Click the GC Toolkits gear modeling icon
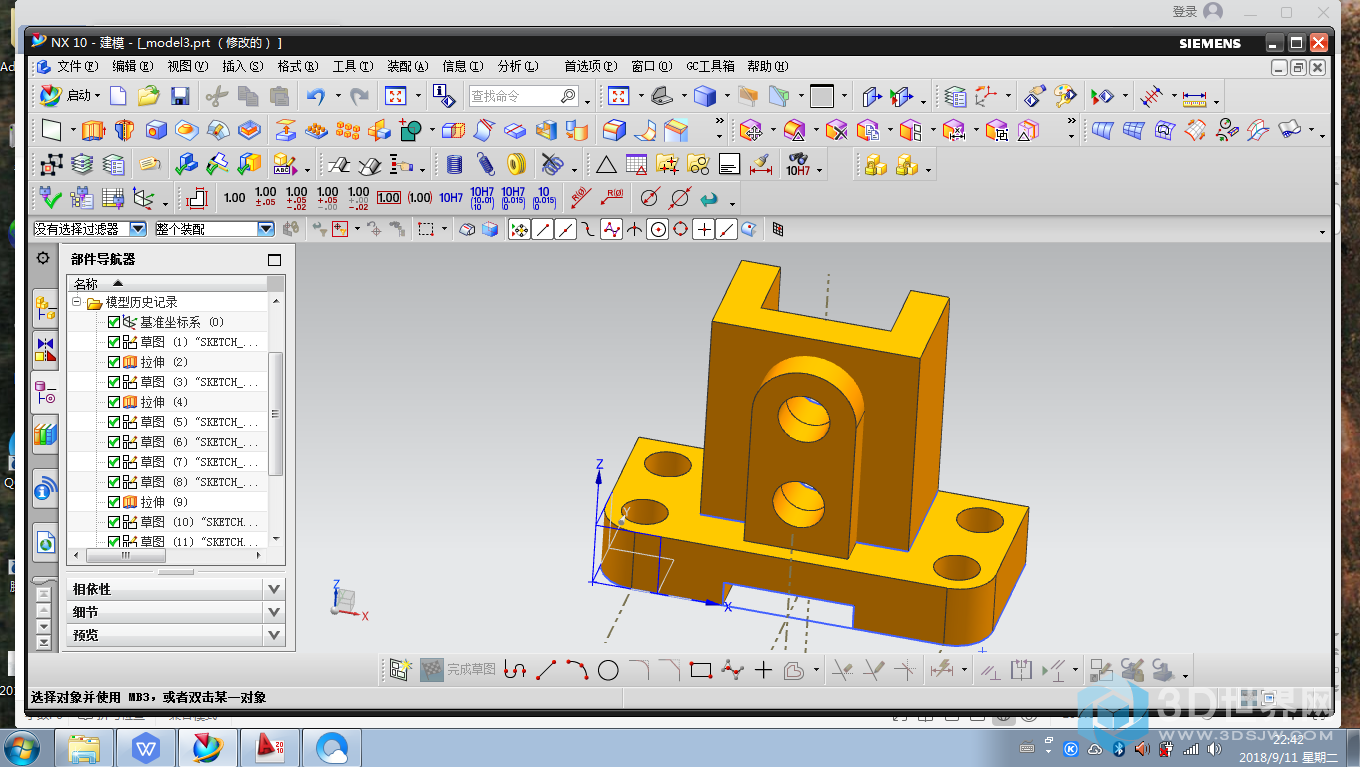Viewport: 1360px width, 767px height. coord(517,164)
